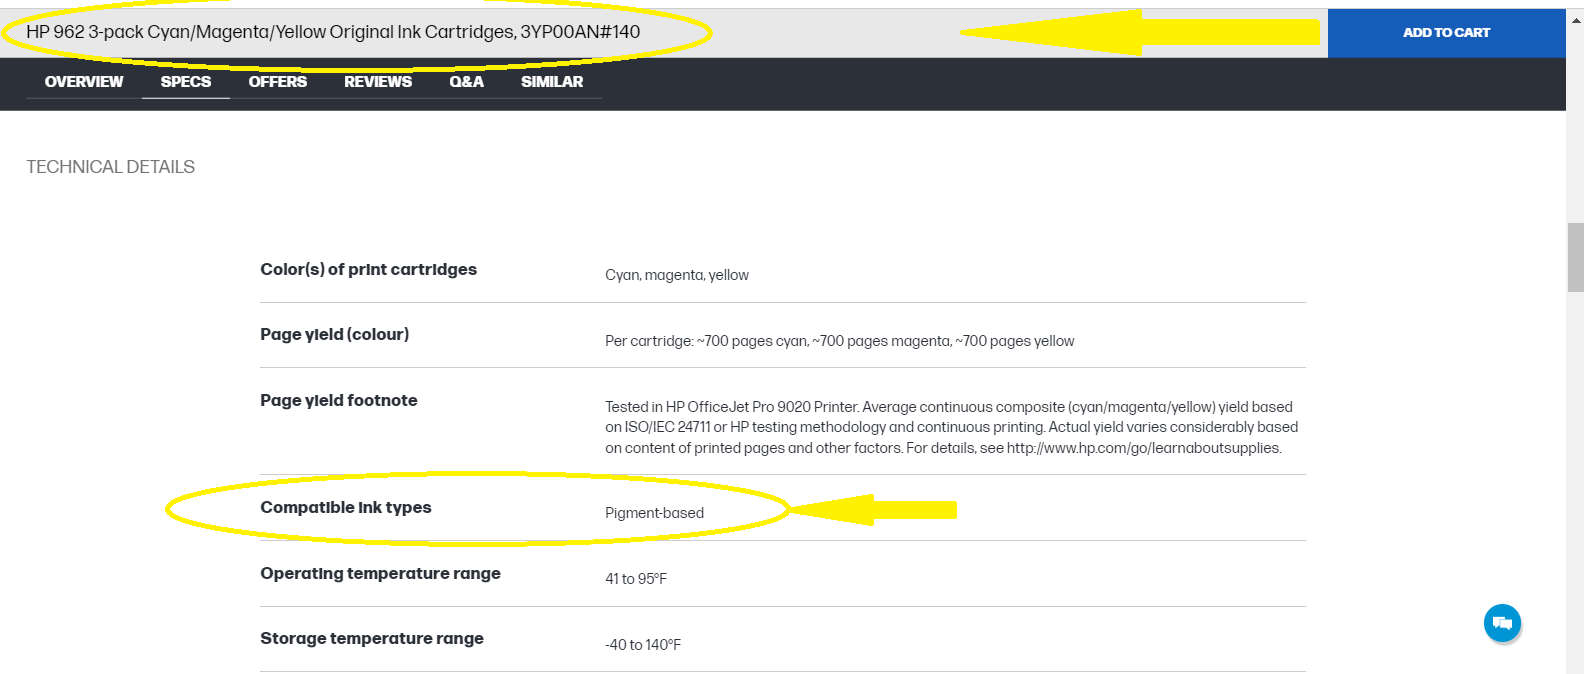Screen dimensions: 1584x674
Task: Switch to the OVERVIEW tab
Action: point(84,82)
